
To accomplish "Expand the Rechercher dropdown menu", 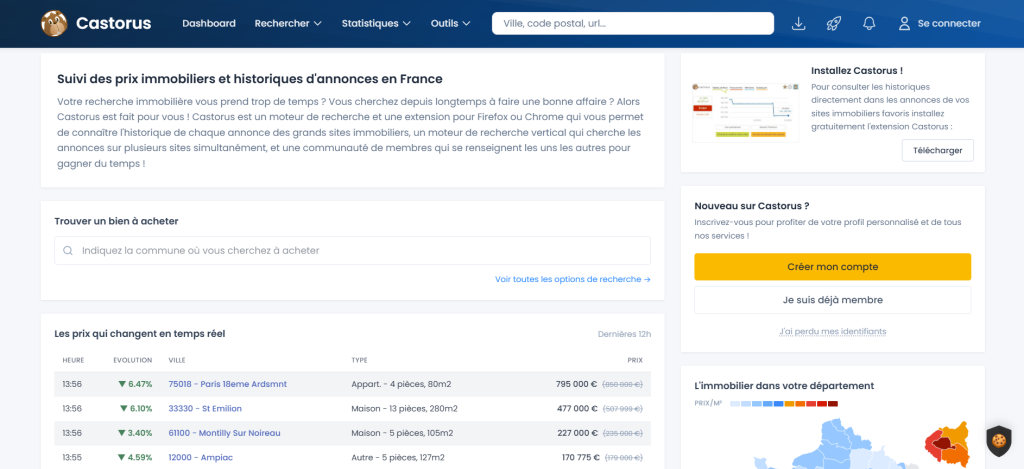I will coord(288,24).
